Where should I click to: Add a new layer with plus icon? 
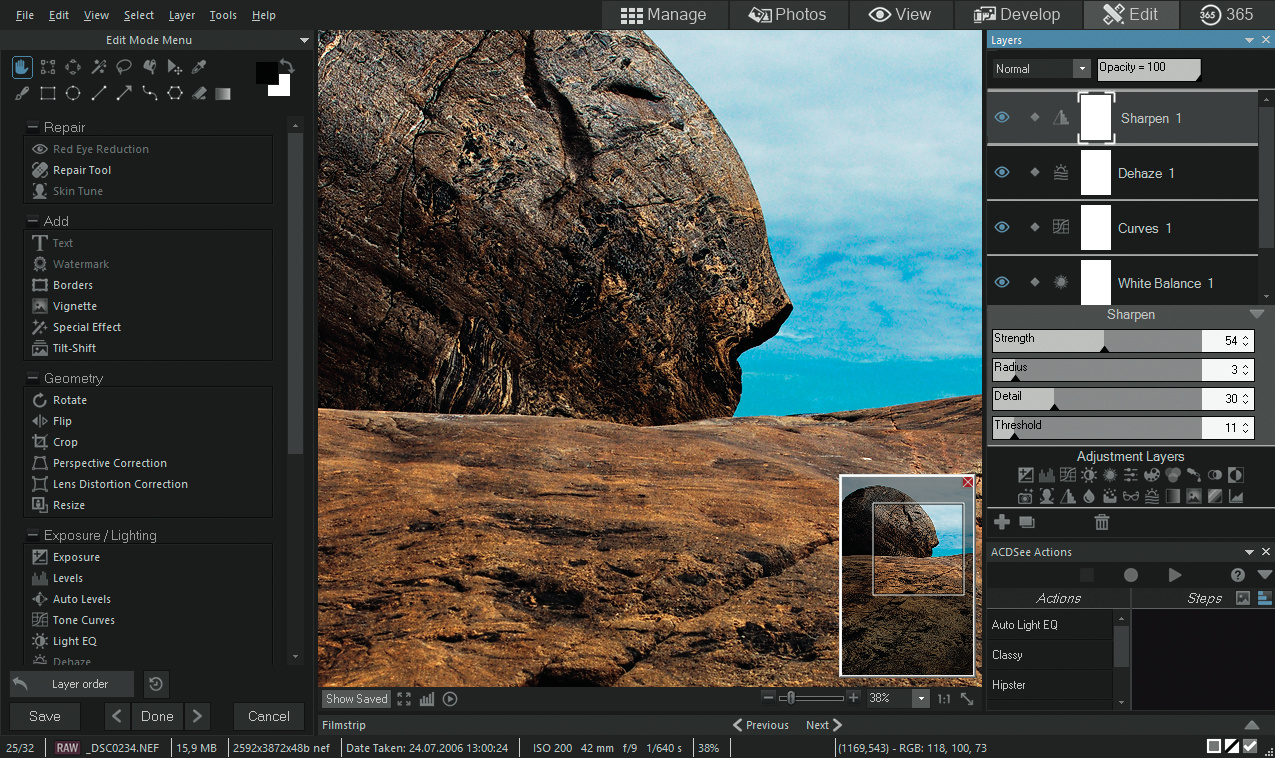(x=1002, y=522)
